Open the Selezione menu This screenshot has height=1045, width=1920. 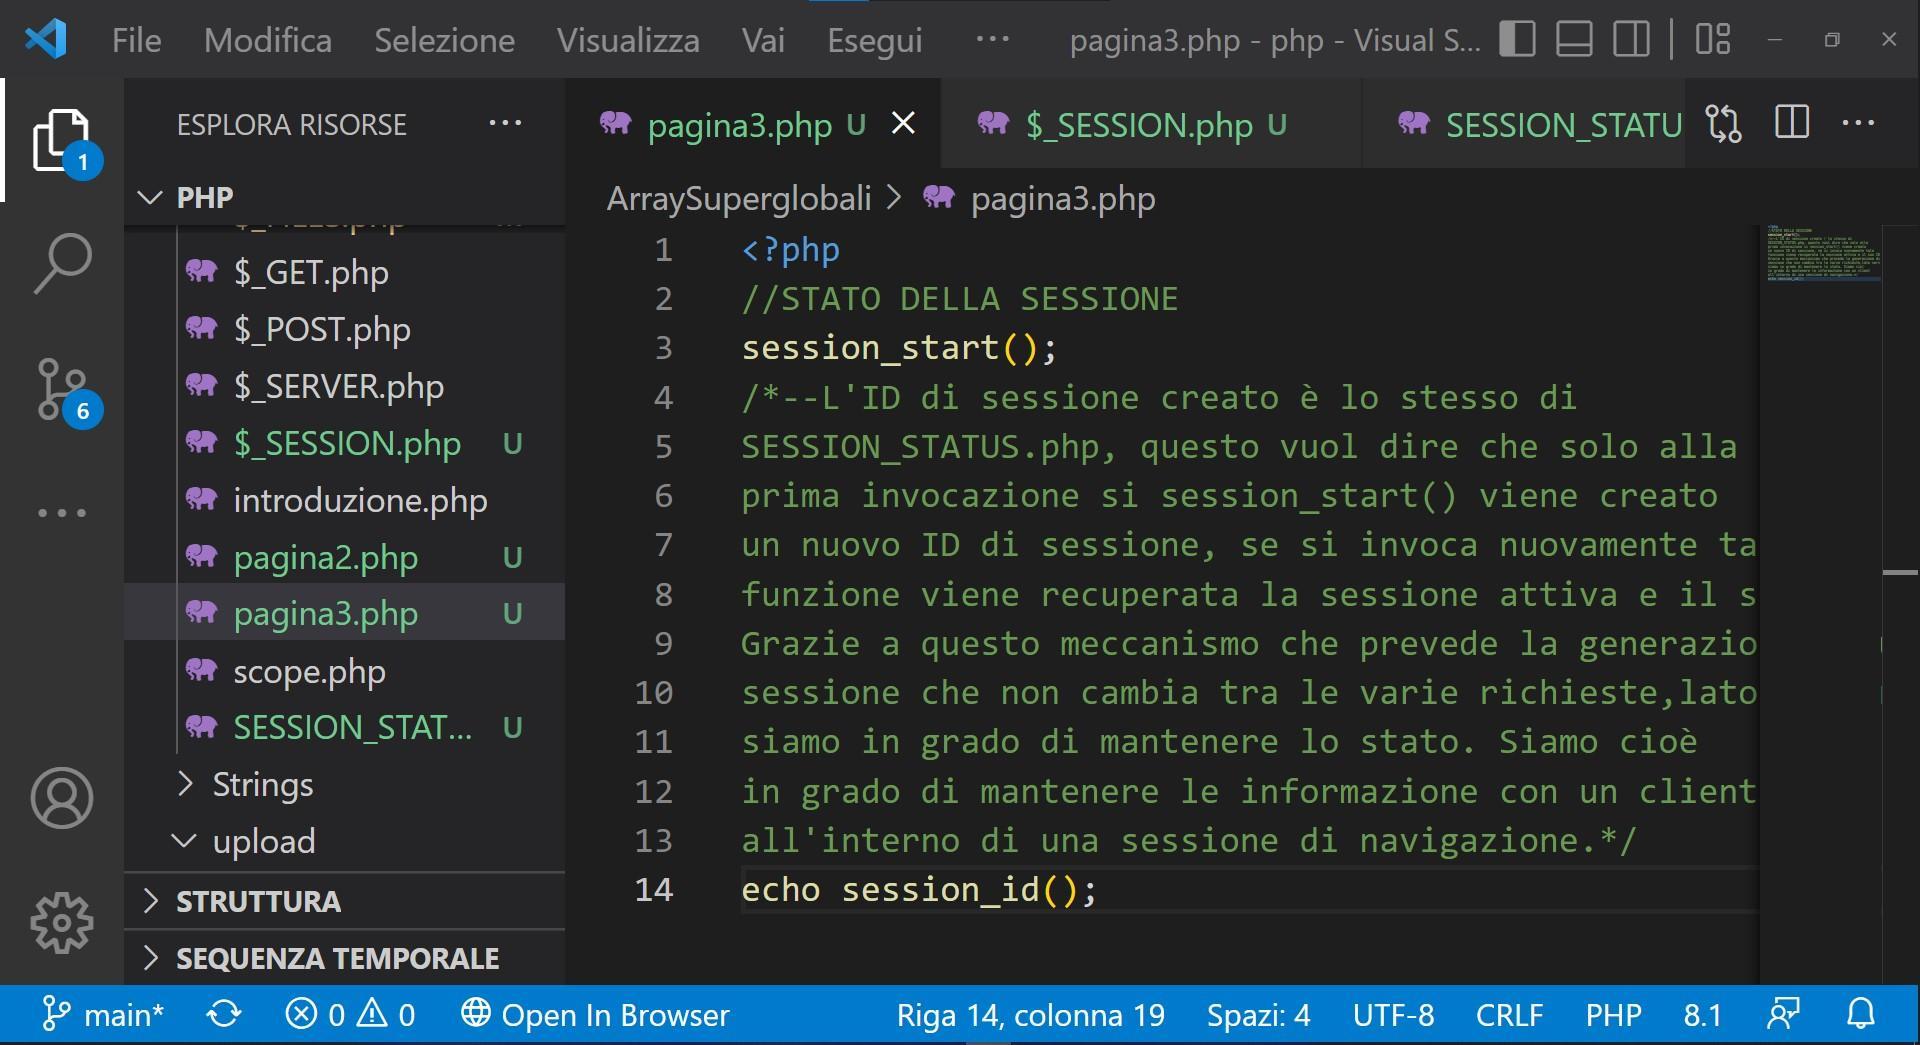pyautogui.click(x=444, y=40)
